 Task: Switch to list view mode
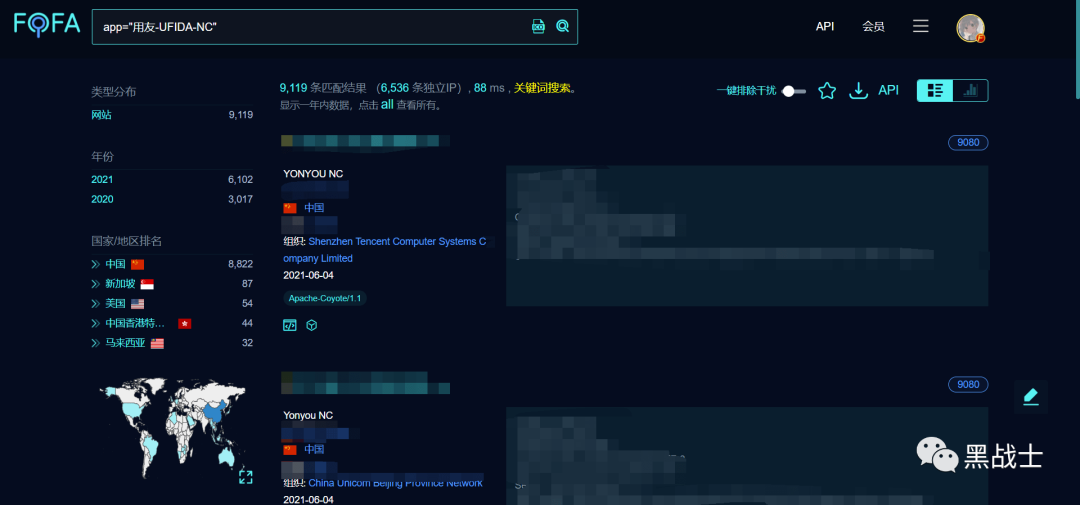[x=935, y=90]
